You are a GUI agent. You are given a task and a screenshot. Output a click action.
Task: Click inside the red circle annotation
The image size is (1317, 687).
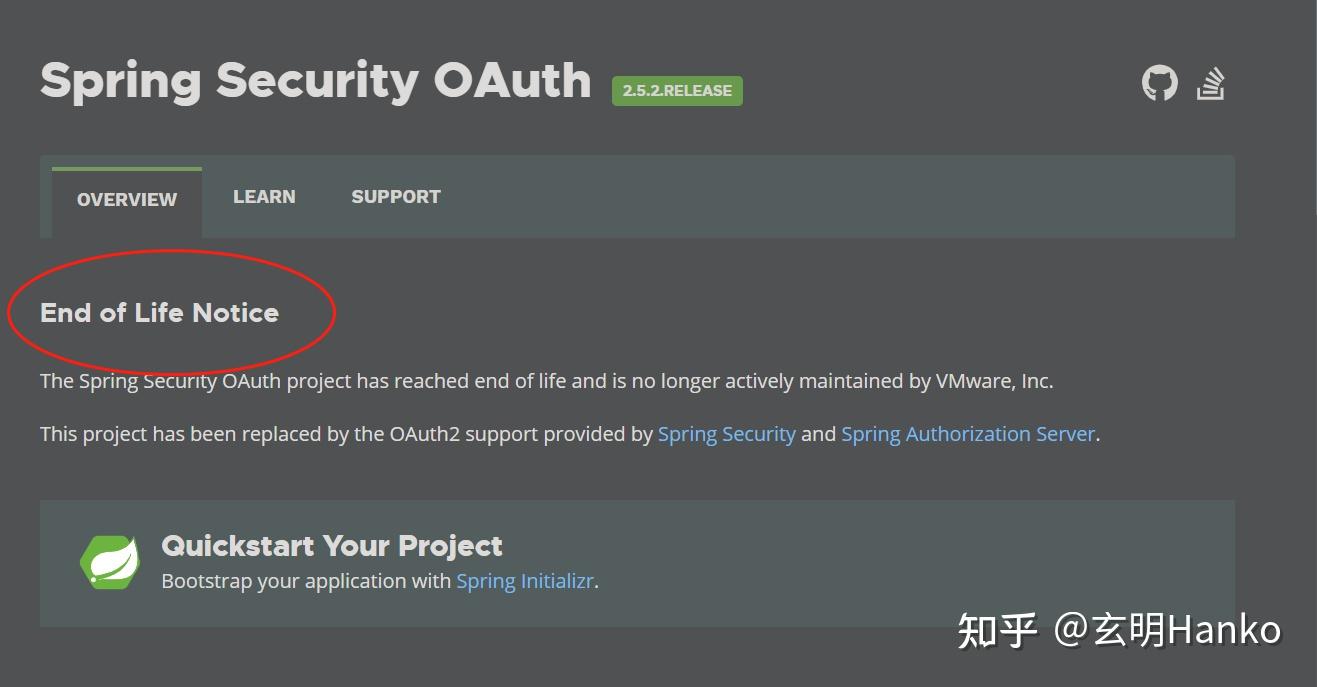tap(170, 310)
